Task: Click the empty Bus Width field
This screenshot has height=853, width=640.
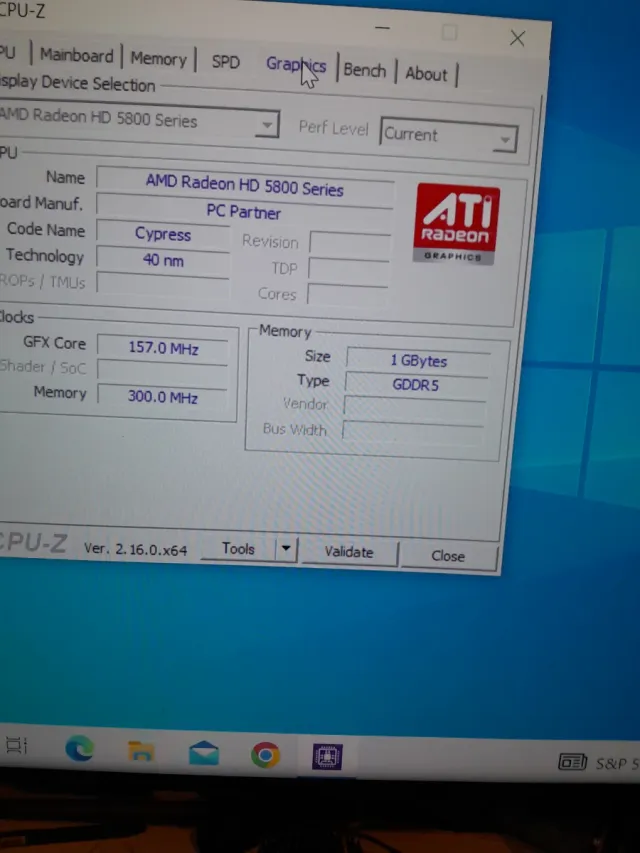Action: (413, 434)
